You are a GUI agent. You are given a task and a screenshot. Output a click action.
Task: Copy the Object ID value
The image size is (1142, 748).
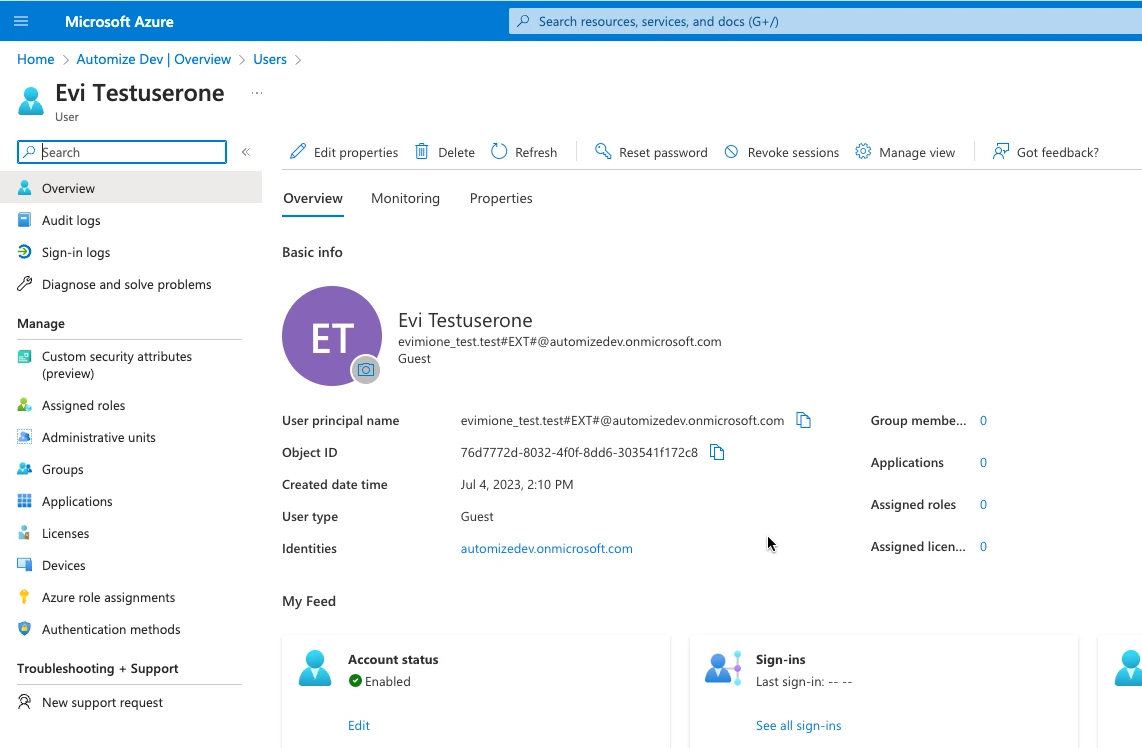(x=717, y=452)
